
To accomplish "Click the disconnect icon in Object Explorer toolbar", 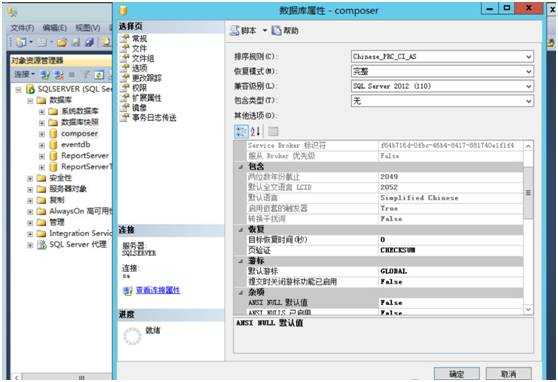I will pos(59,75).
